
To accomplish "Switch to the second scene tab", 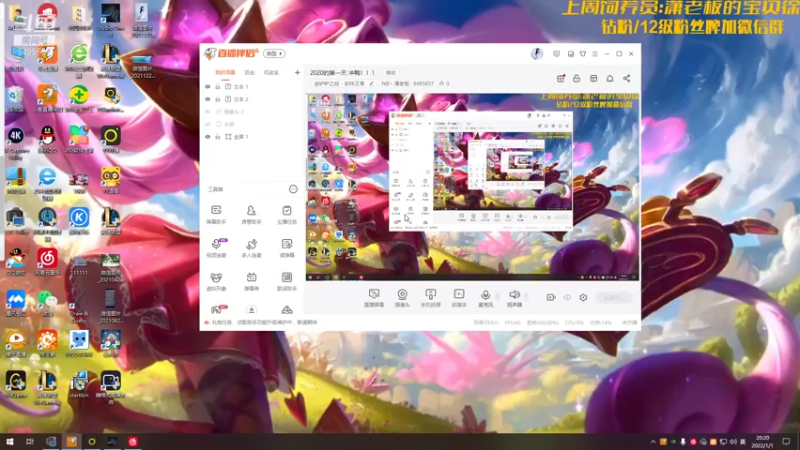I will [x=249, y=72].
